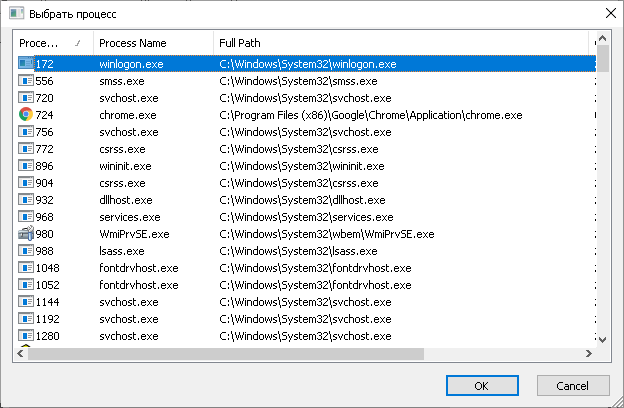Click the icon next to PID 904
The width and height of the screenshot is (624, 408).
pyautogui.click(x=26, y=183)
